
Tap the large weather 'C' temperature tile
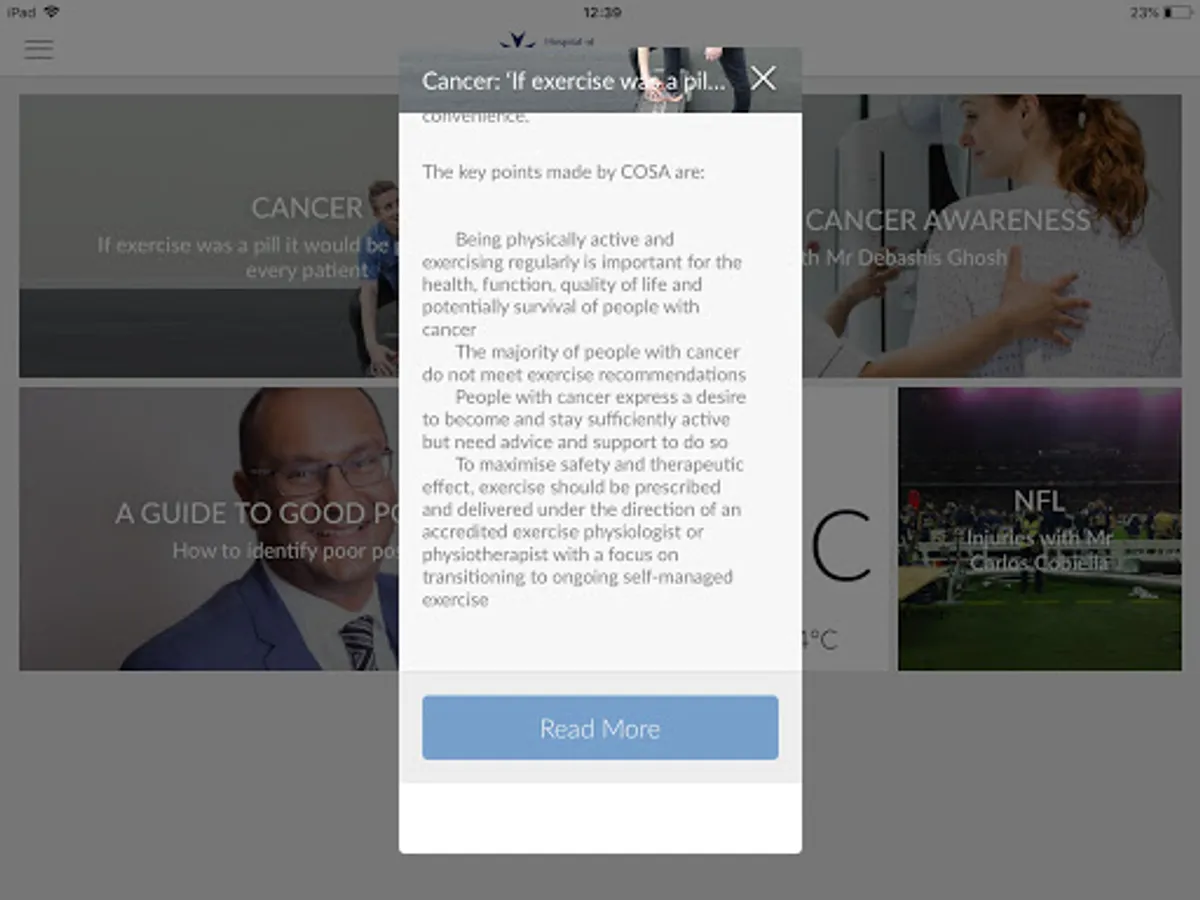click(x=844, y=529)
